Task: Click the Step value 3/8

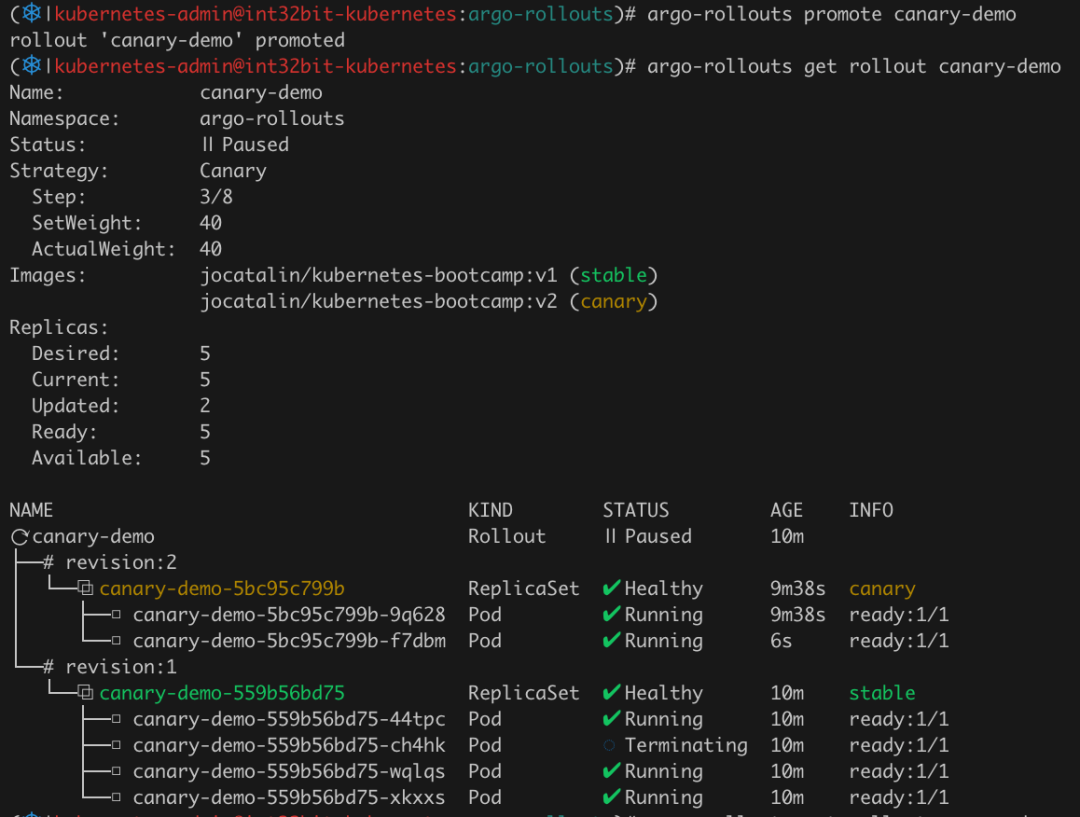Action: (216, 197)
